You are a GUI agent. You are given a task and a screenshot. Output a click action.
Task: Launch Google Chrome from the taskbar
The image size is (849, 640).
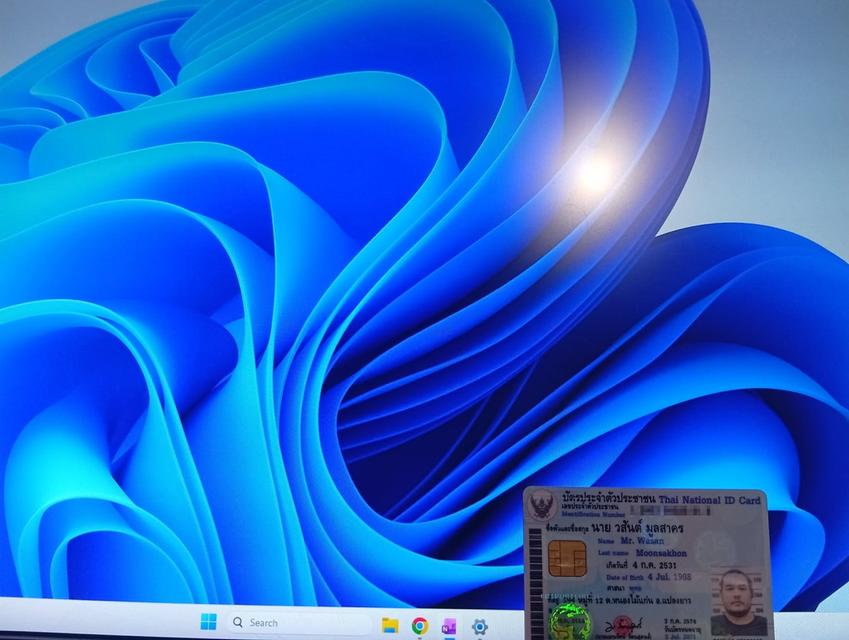pos(420,626)
